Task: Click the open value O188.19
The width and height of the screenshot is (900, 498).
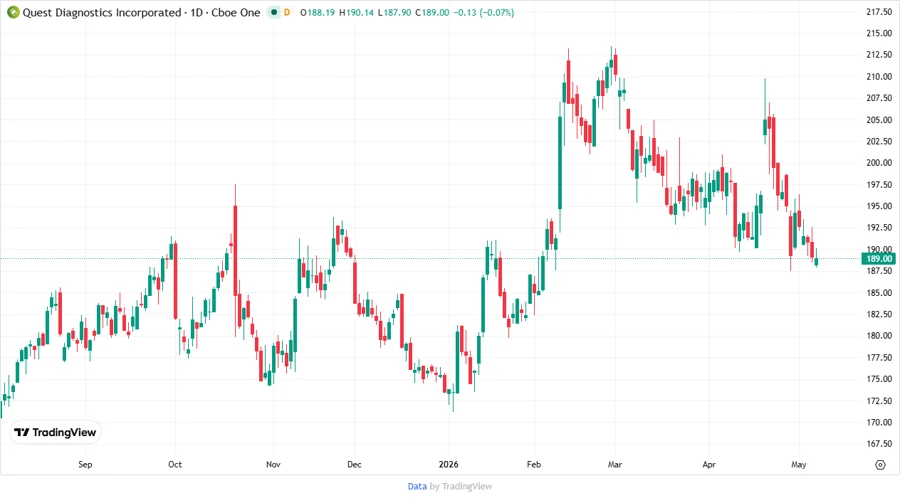Action: click(x=317, y=12)
